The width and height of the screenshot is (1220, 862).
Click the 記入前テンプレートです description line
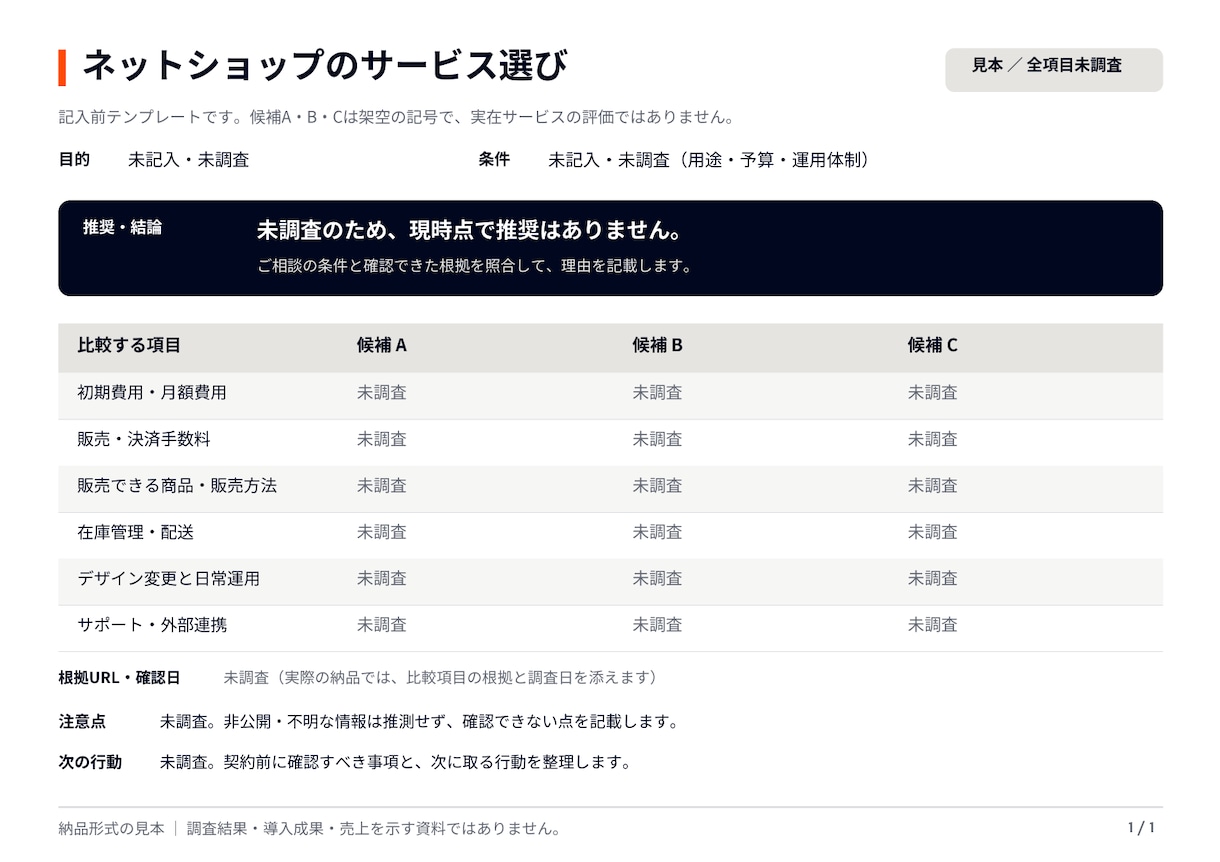pos(397,117)
